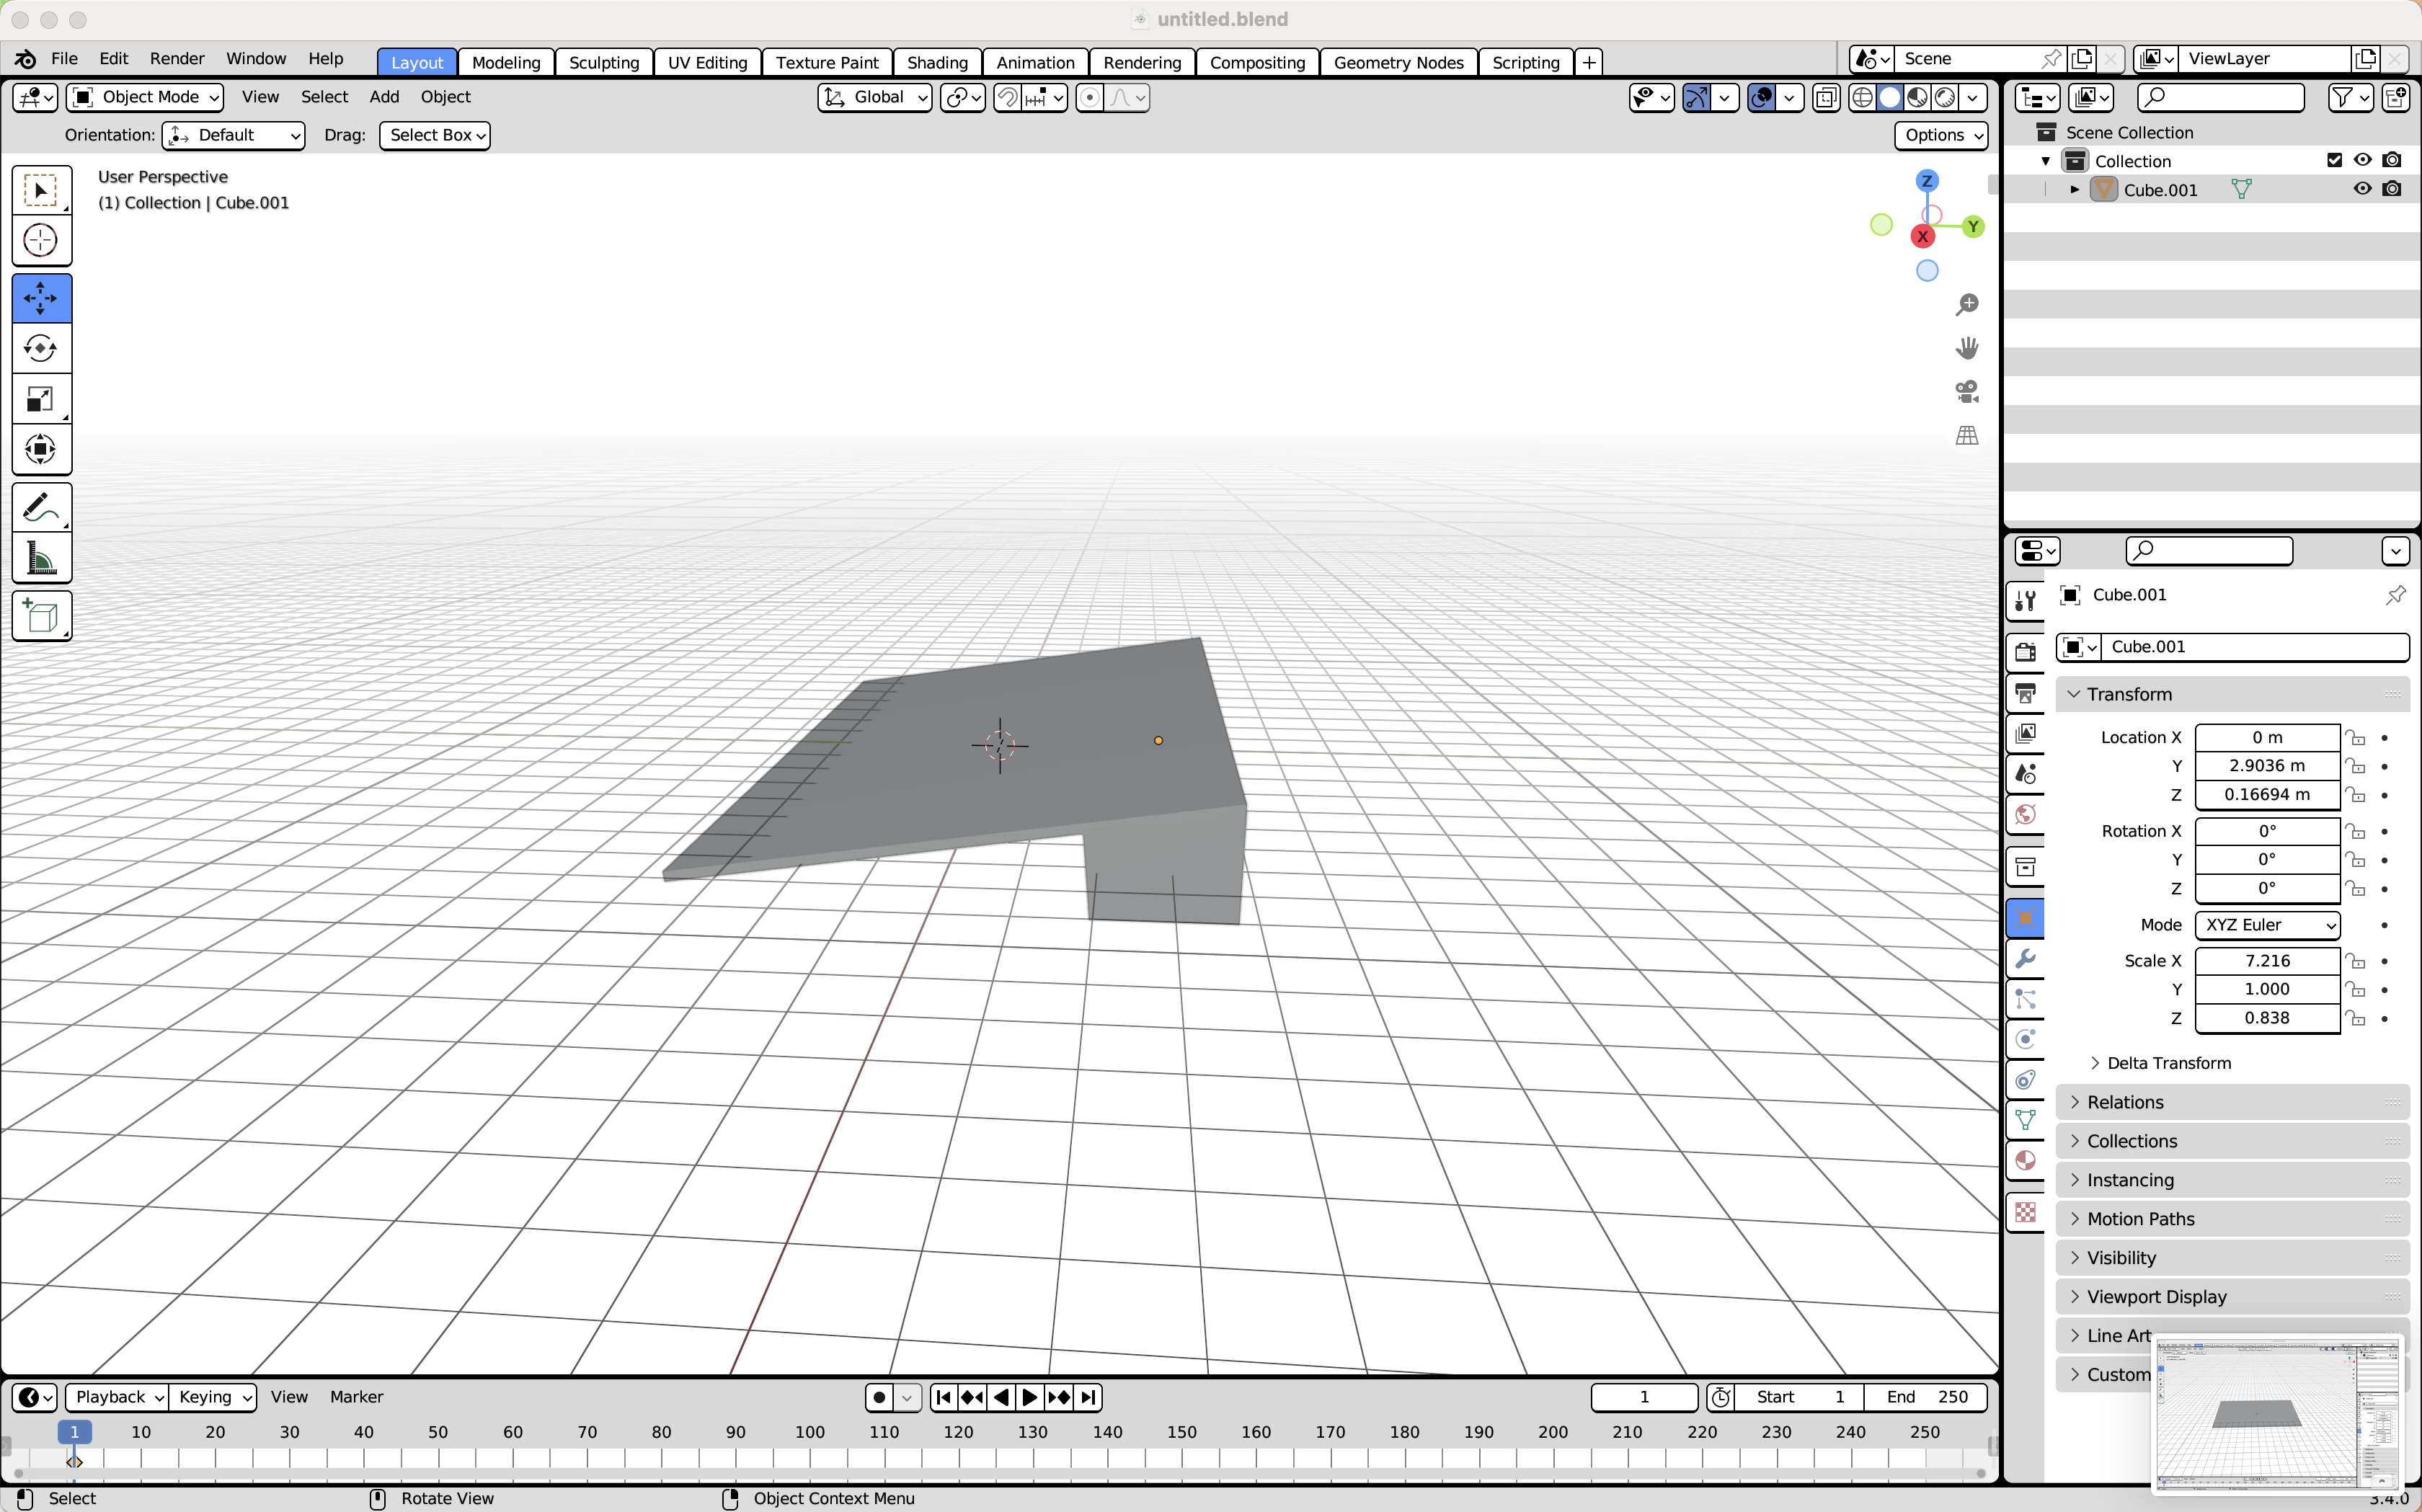Open the Modifiers properties tab (wrench)
The width and height of the screenshot is (2422, 1512).
point(2025,958)
